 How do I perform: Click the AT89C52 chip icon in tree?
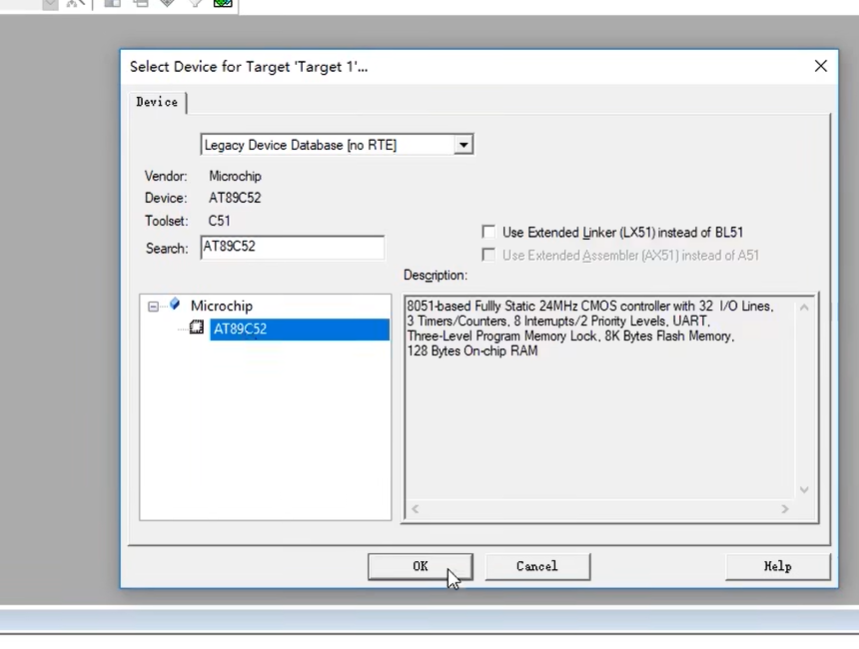(x=197, y=328)
